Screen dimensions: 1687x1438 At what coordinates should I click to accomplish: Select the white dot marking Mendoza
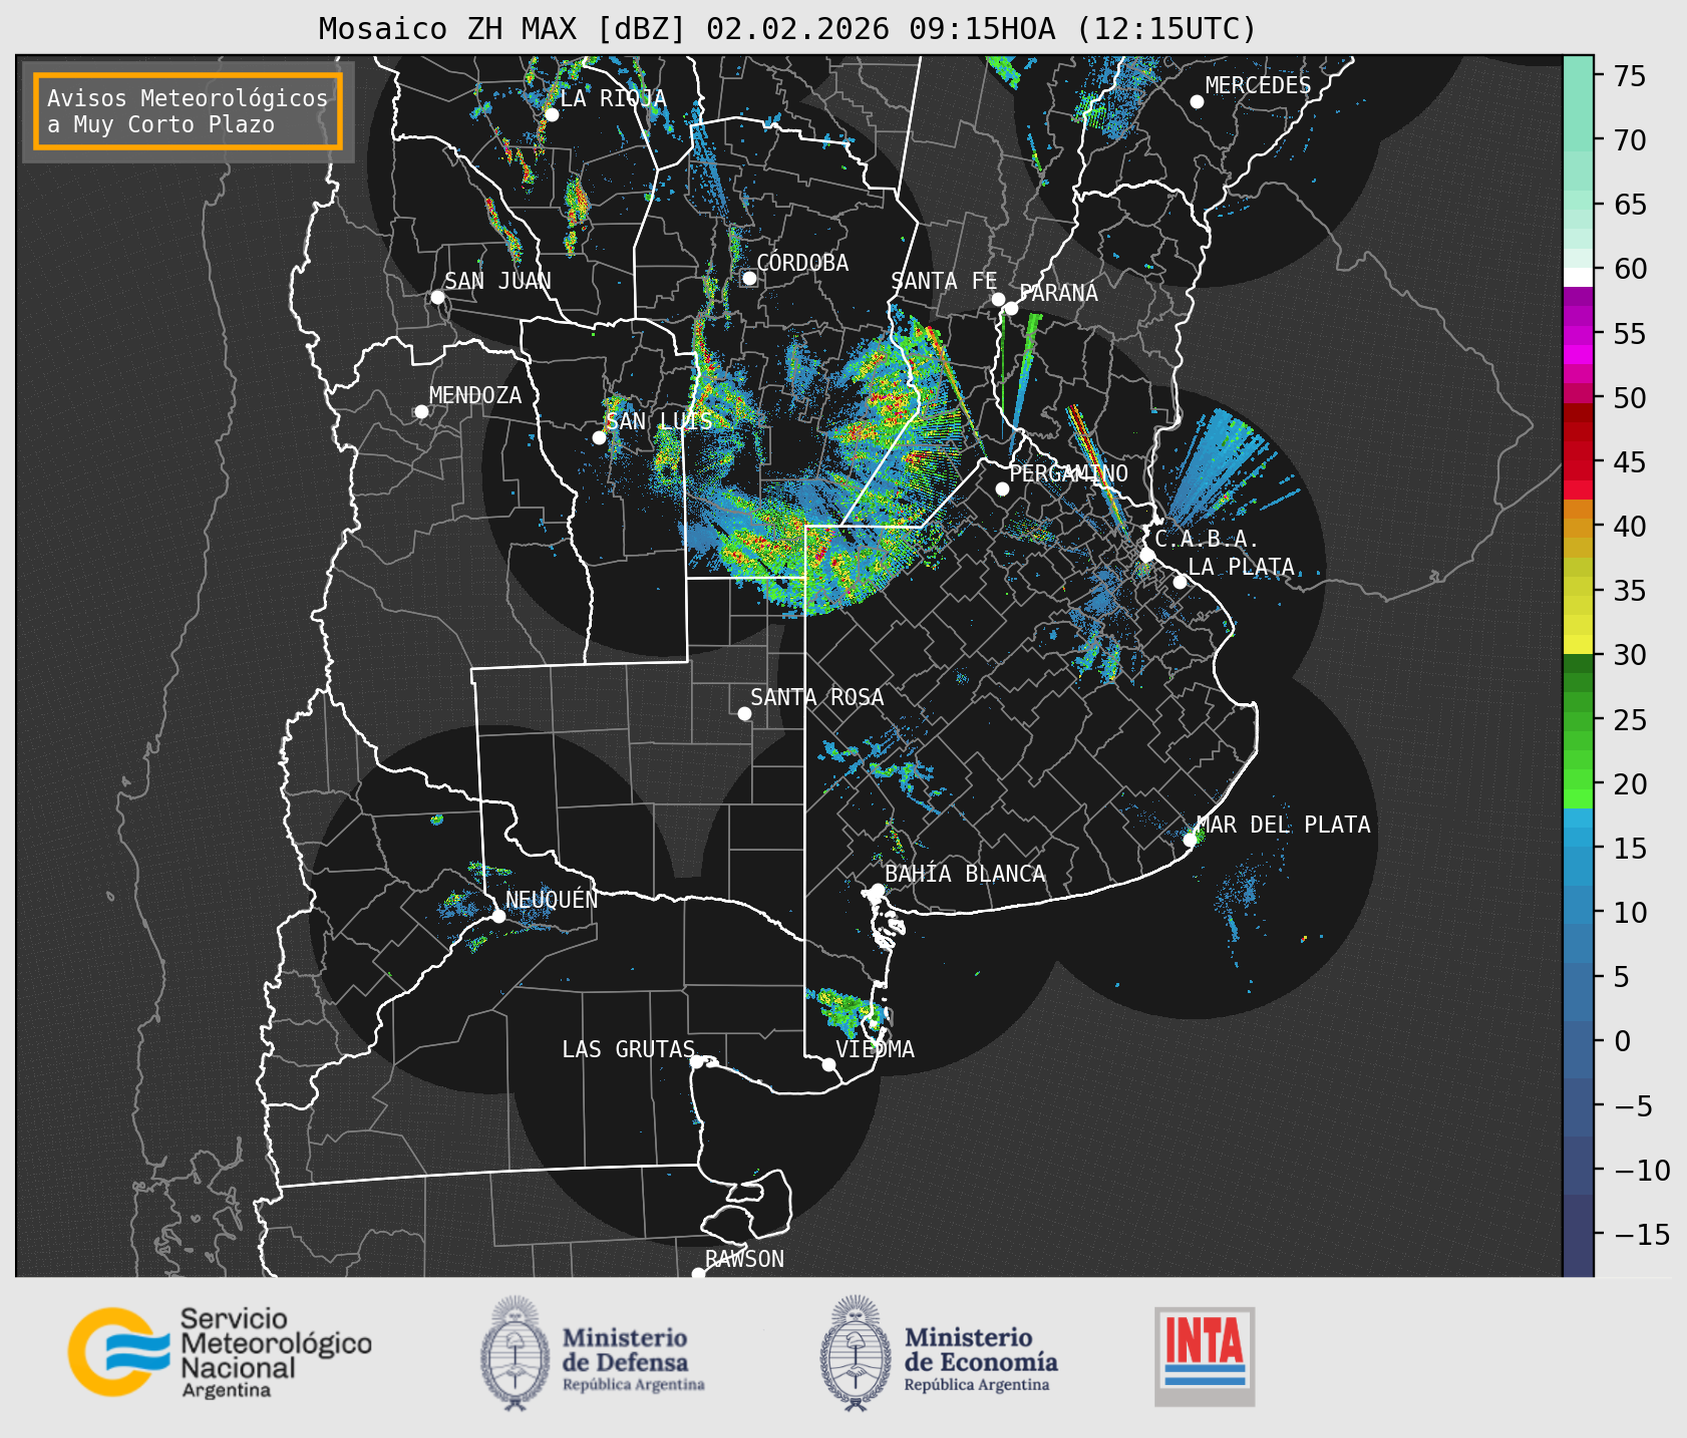(421, 412)
